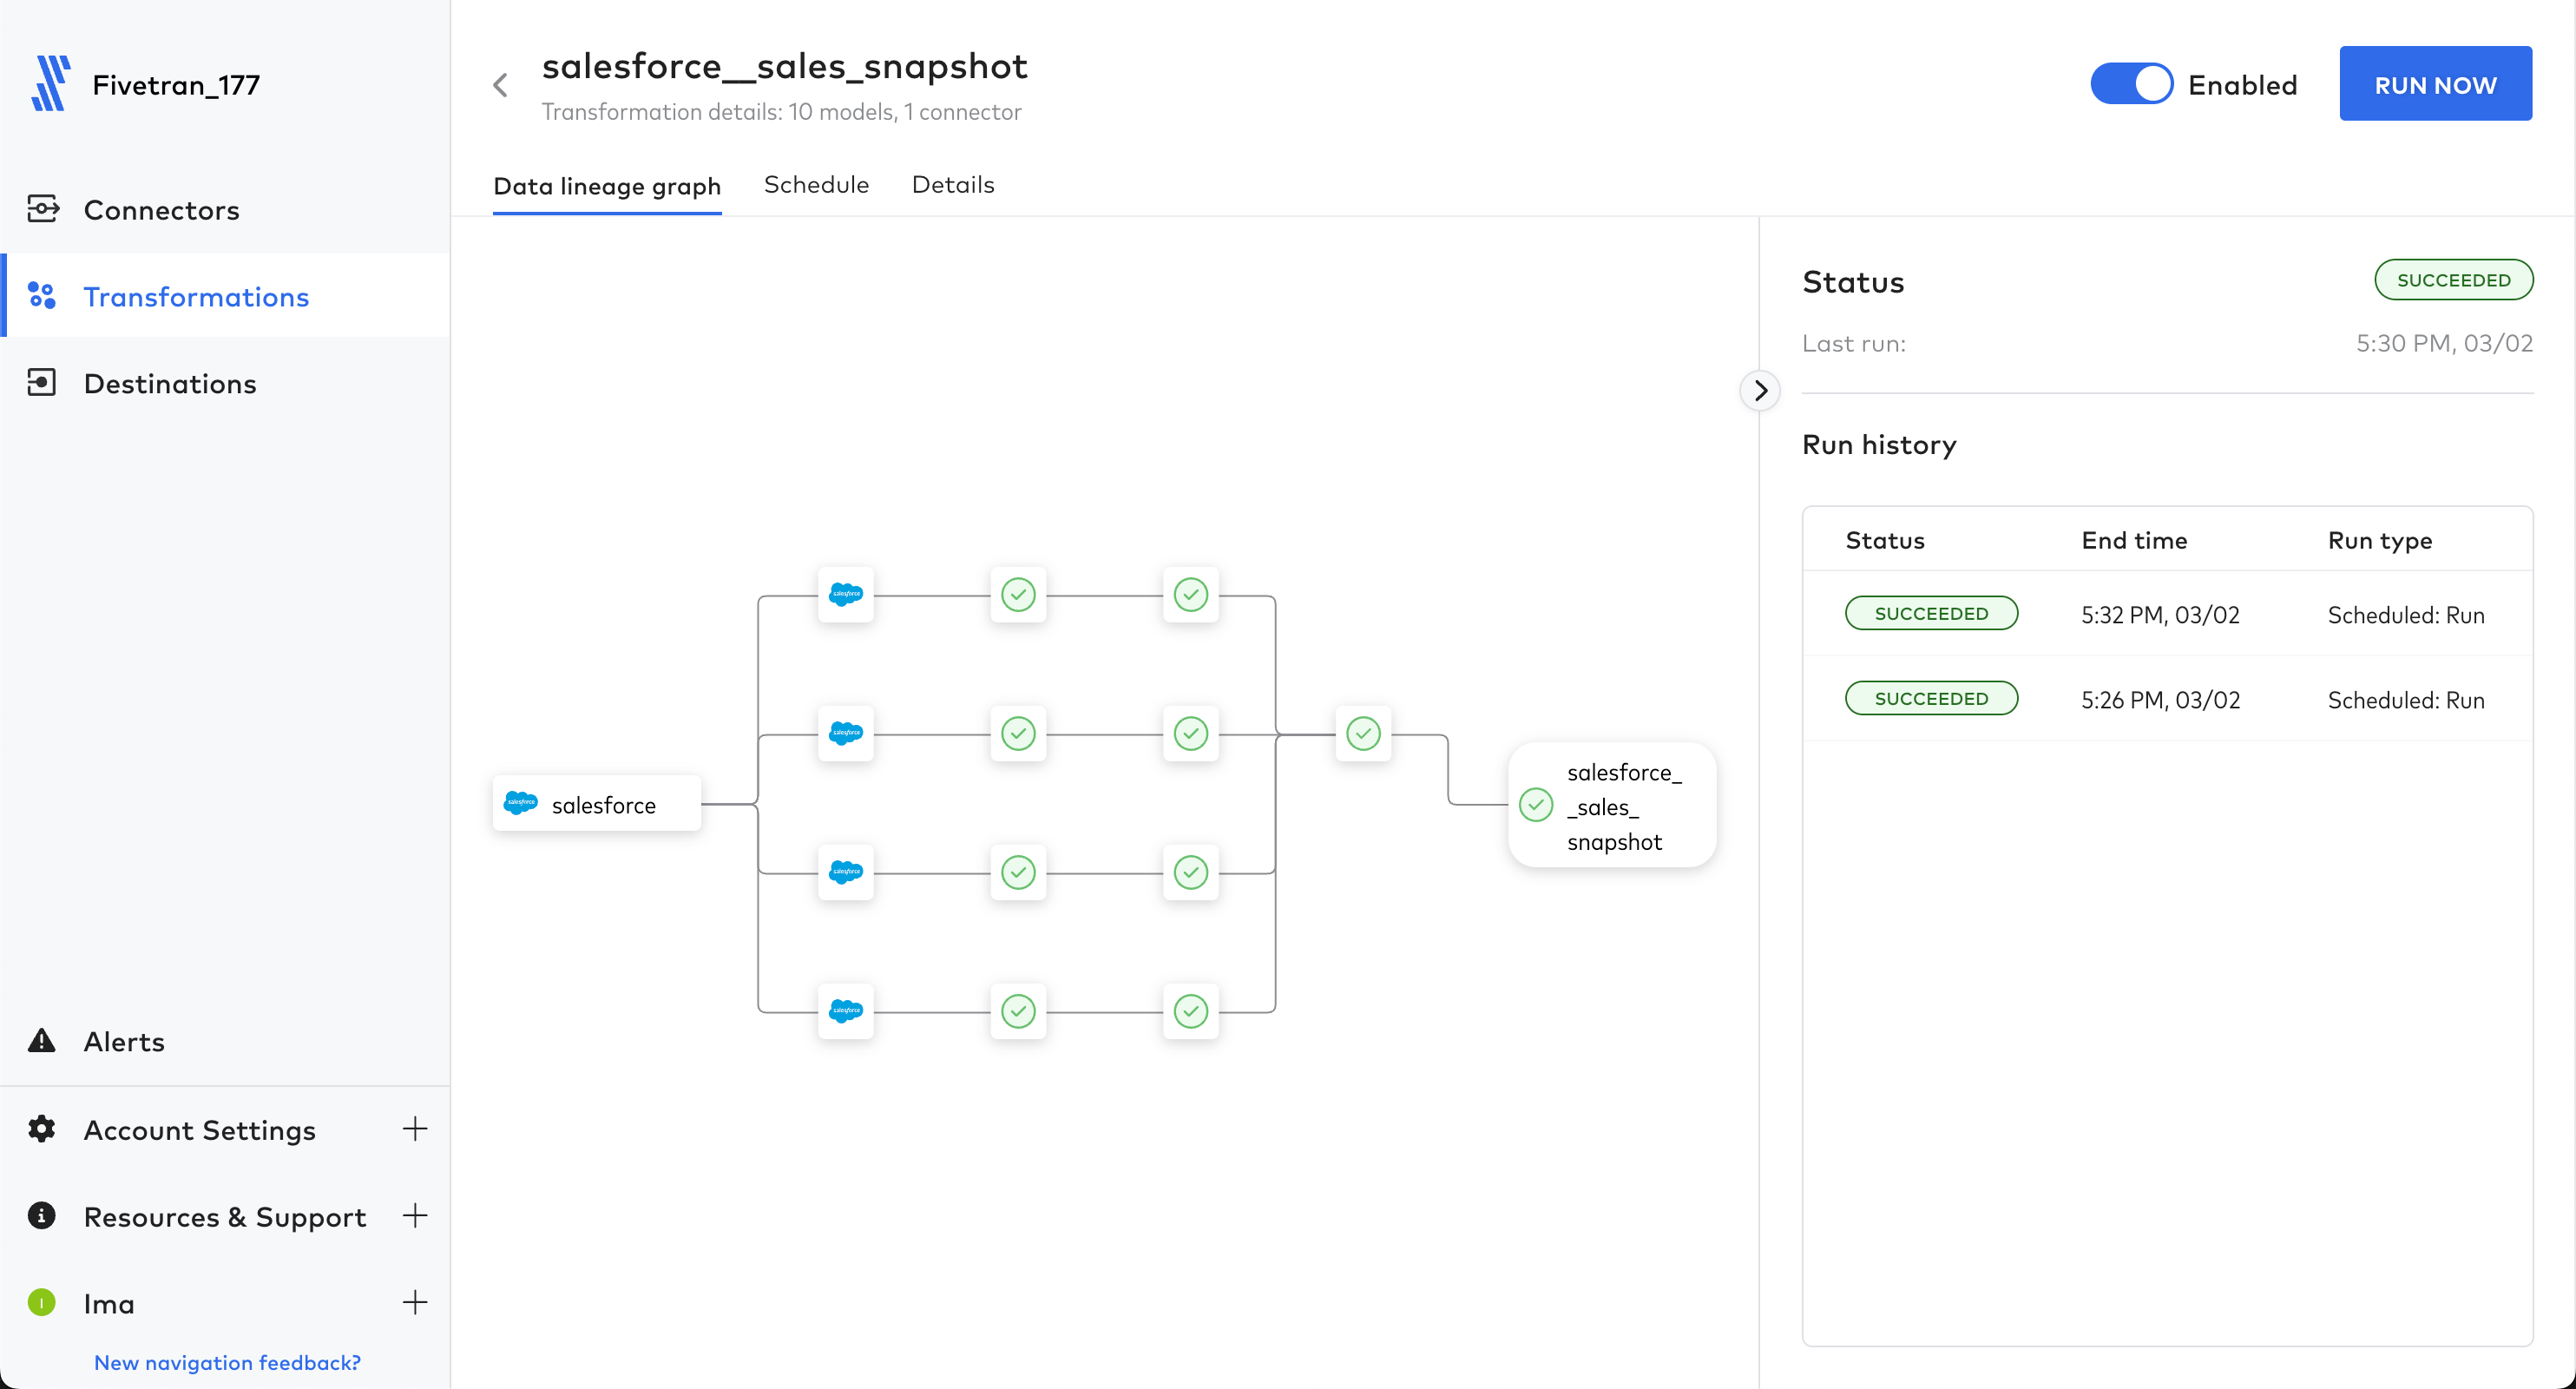Open Alerts via the warning triangle icon
This screenshot has width=2576, height=1389.
point(42,1041)
